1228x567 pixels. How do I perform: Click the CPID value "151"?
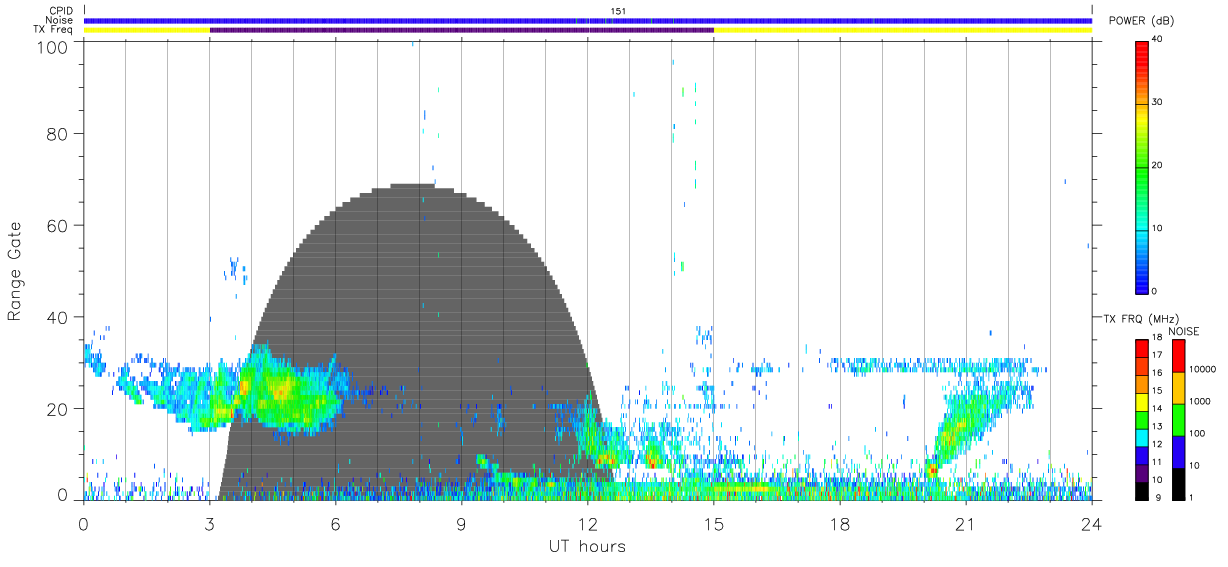pyautogui.click(x=617, y=11)
